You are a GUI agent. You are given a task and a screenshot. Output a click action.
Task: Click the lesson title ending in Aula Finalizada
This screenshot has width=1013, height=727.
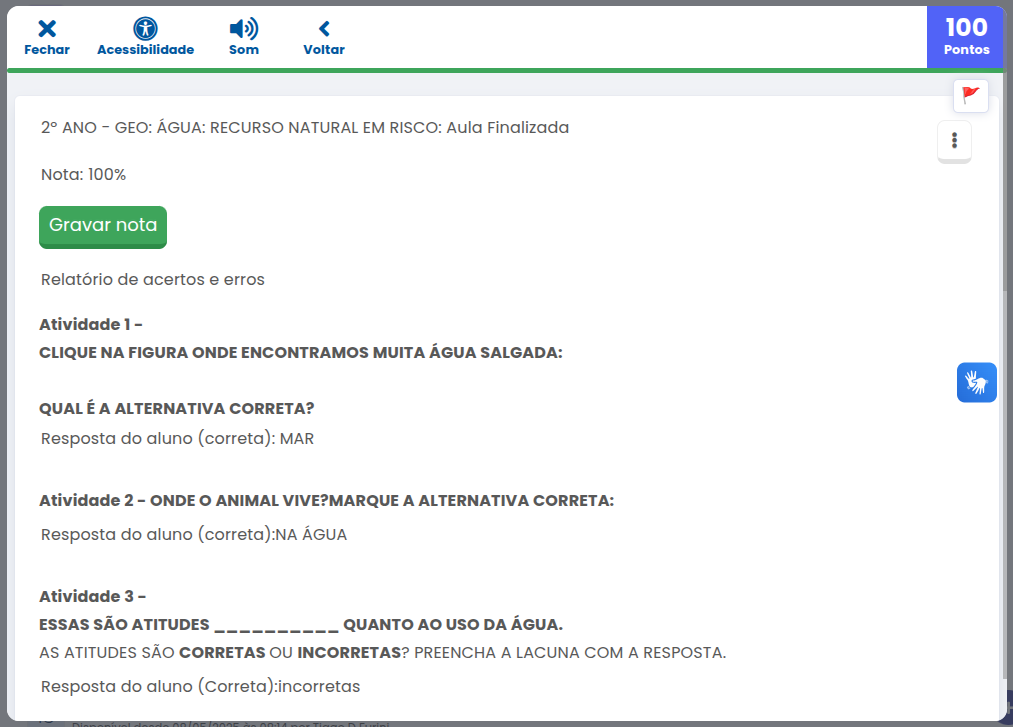[x=305, y=128]
